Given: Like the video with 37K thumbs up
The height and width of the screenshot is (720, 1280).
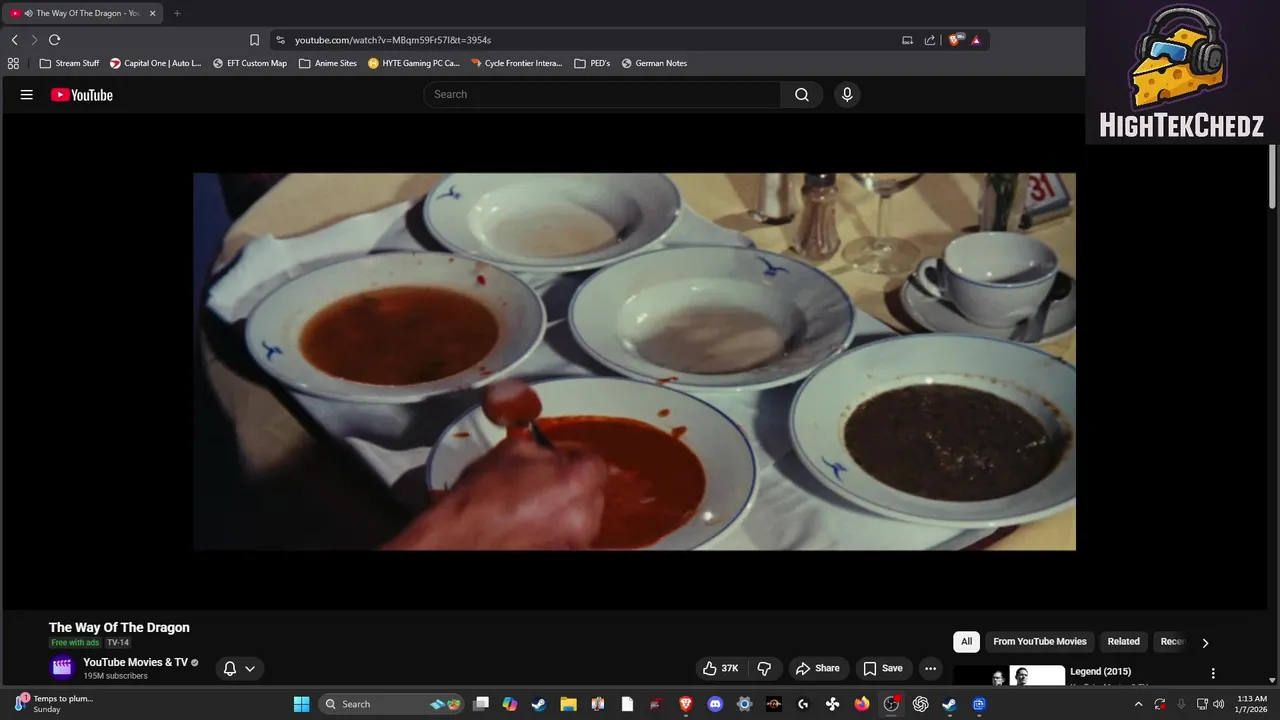Looking at the screenshot, I should [720, 668].
